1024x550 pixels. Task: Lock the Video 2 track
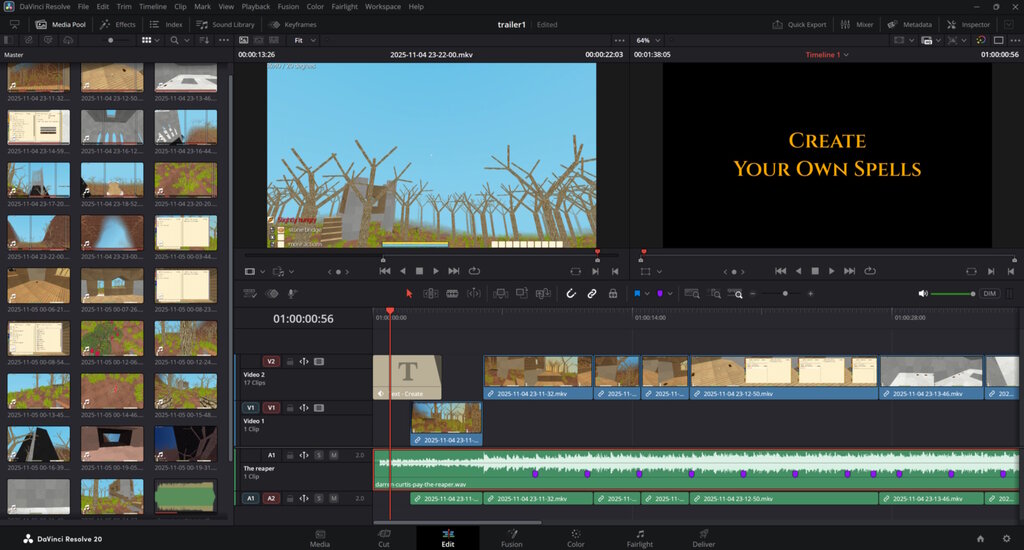(x=290, y=361)
